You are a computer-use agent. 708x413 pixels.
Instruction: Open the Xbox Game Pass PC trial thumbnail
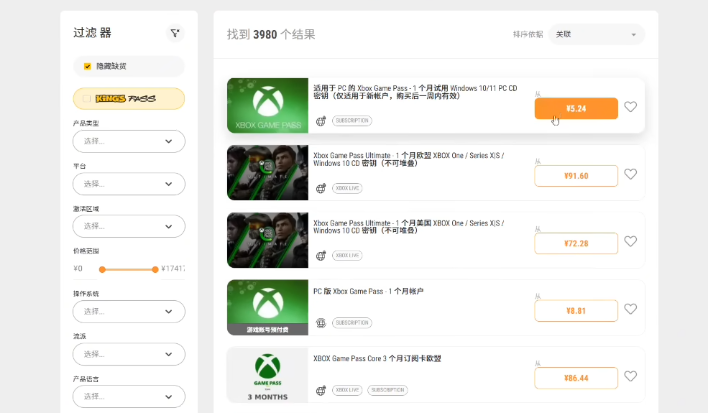(268, 106)
